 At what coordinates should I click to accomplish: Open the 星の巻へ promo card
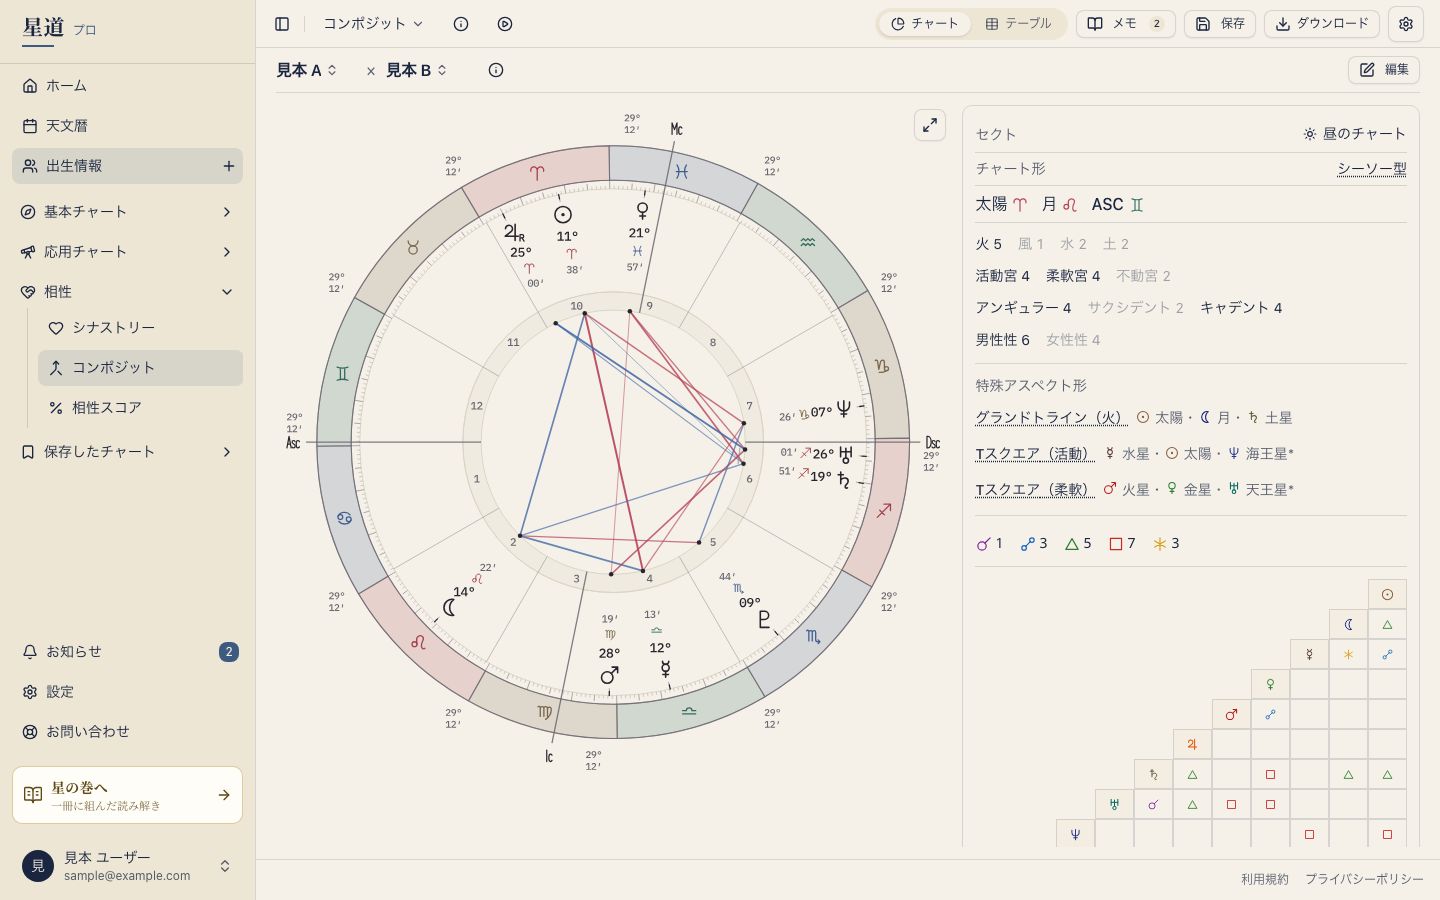[x=127, y=795]
